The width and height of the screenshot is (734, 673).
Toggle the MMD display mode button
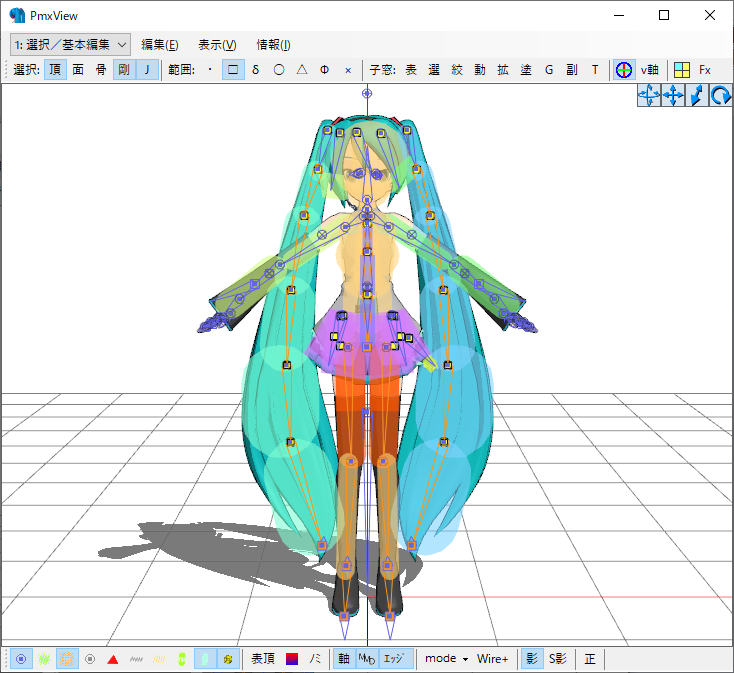(x=367, y=659)
